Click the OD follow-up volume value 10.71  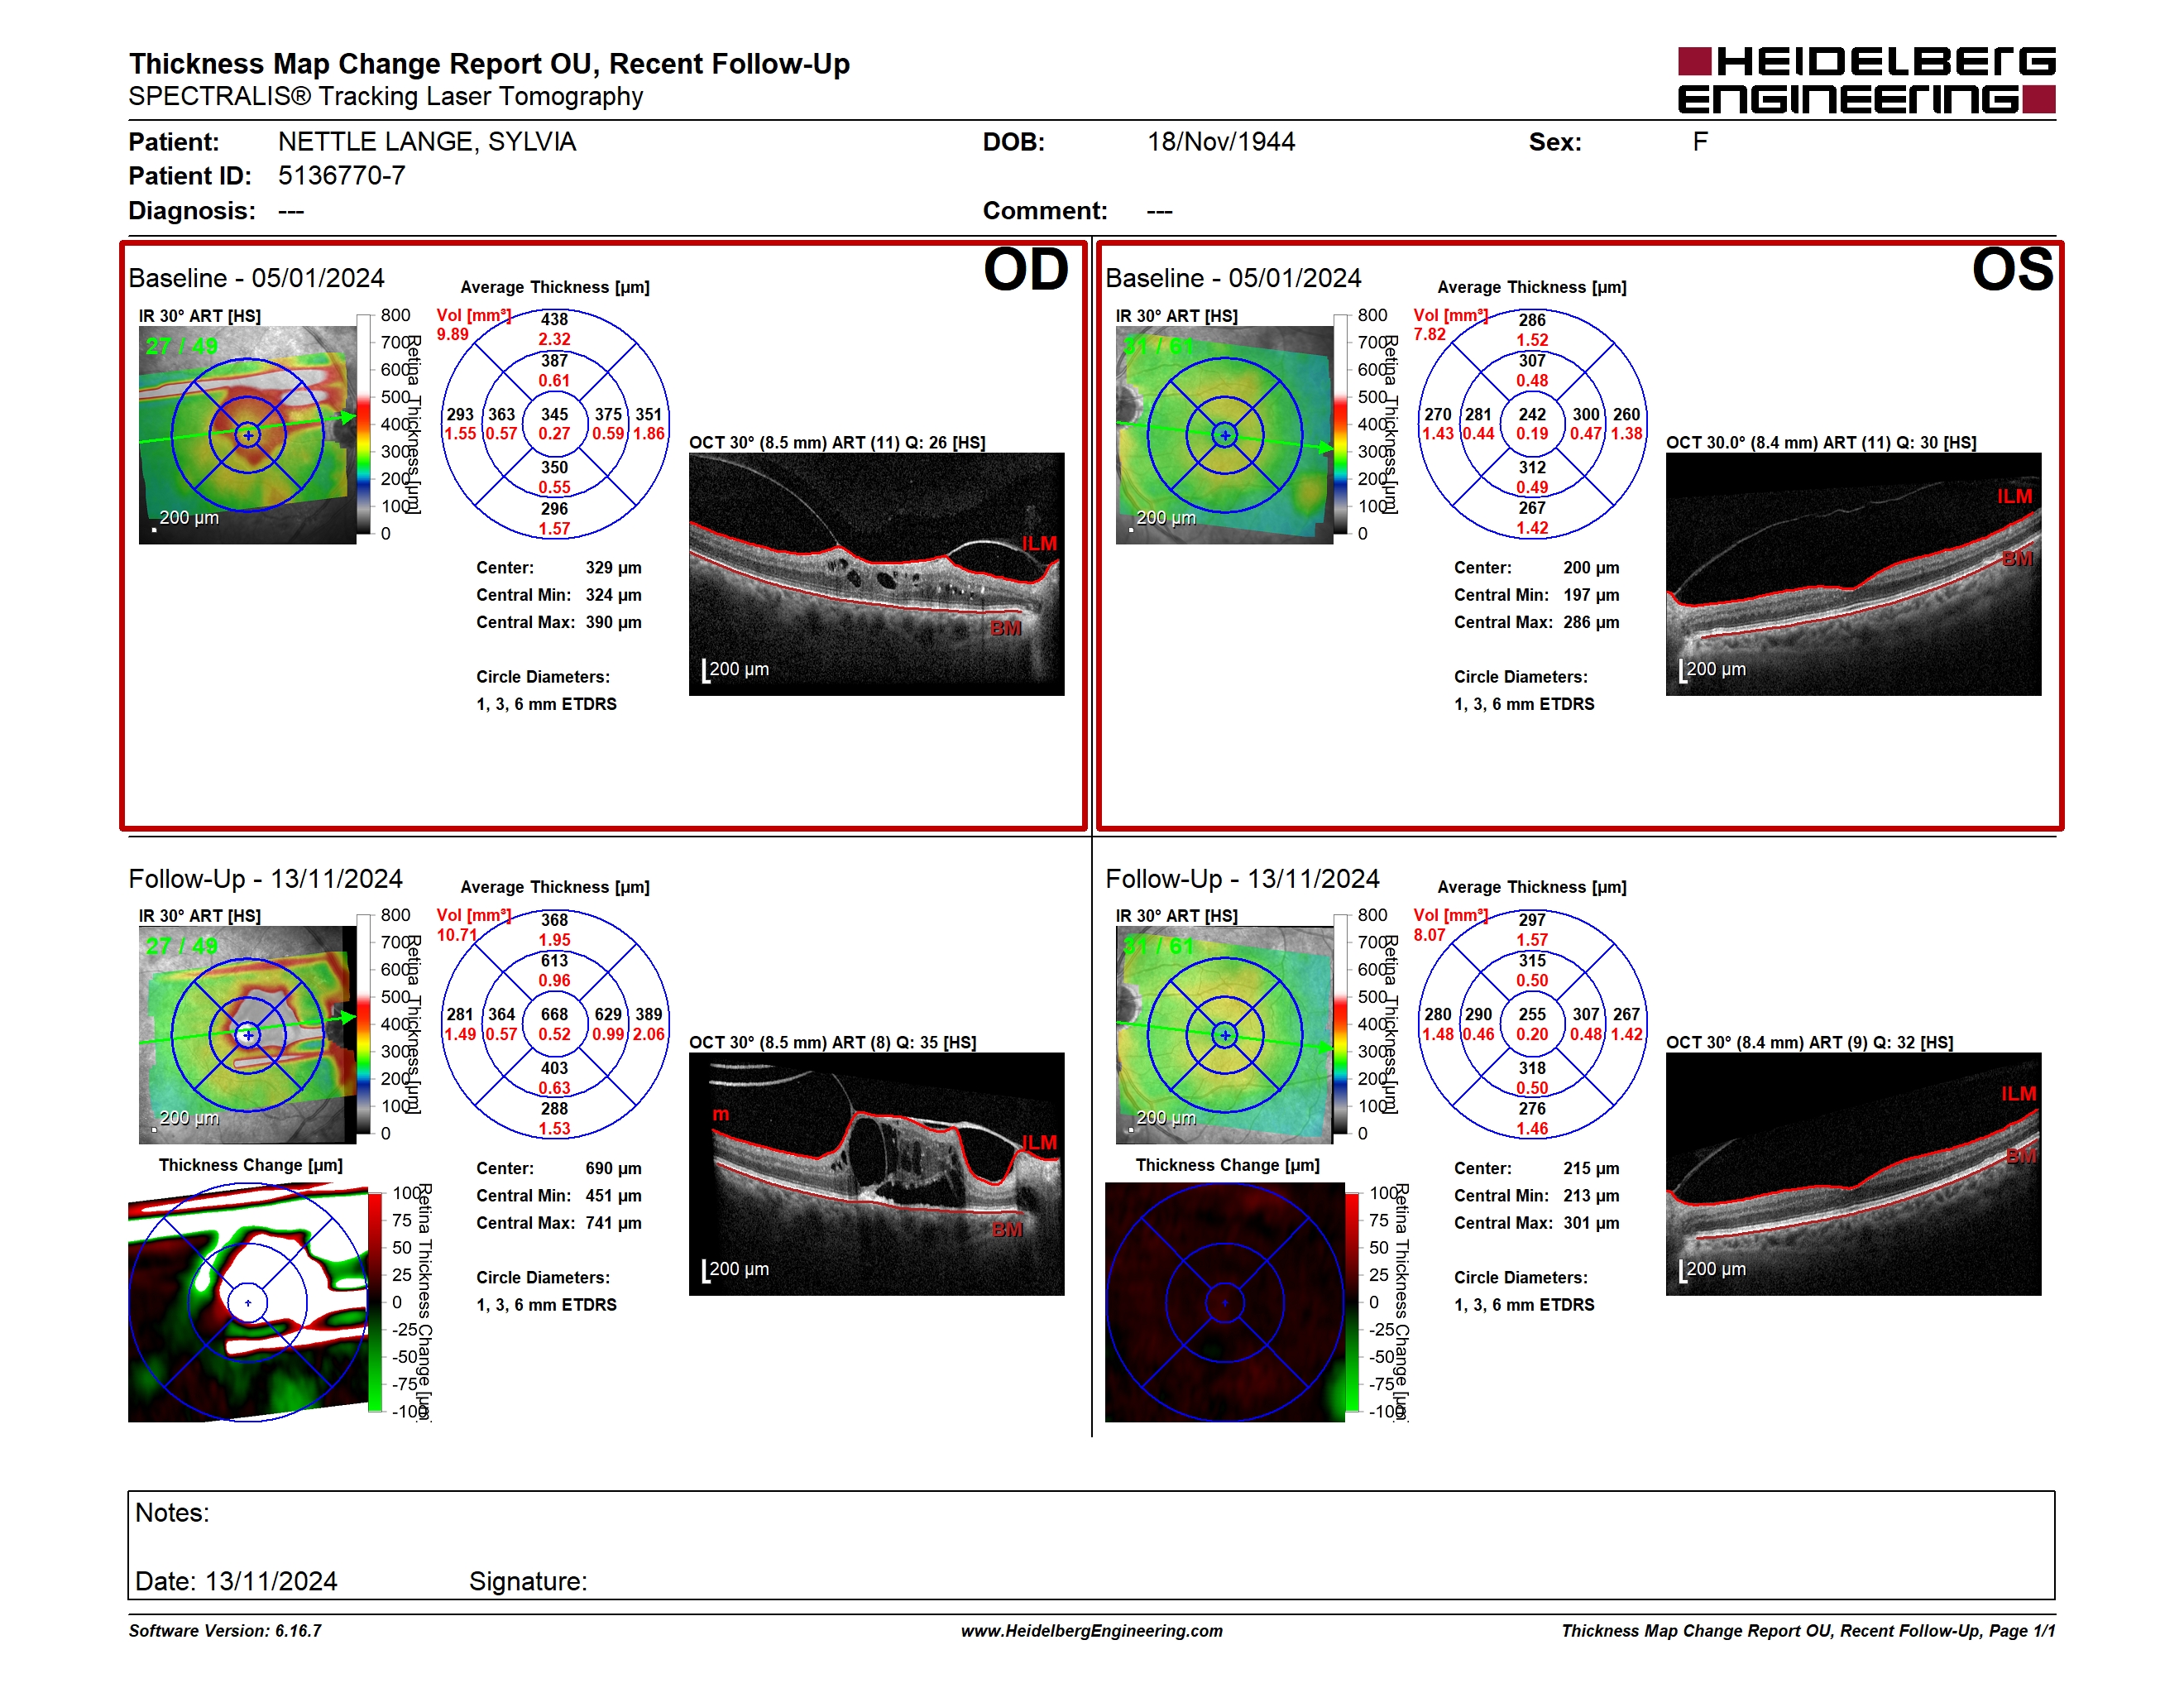pos(457,935)
